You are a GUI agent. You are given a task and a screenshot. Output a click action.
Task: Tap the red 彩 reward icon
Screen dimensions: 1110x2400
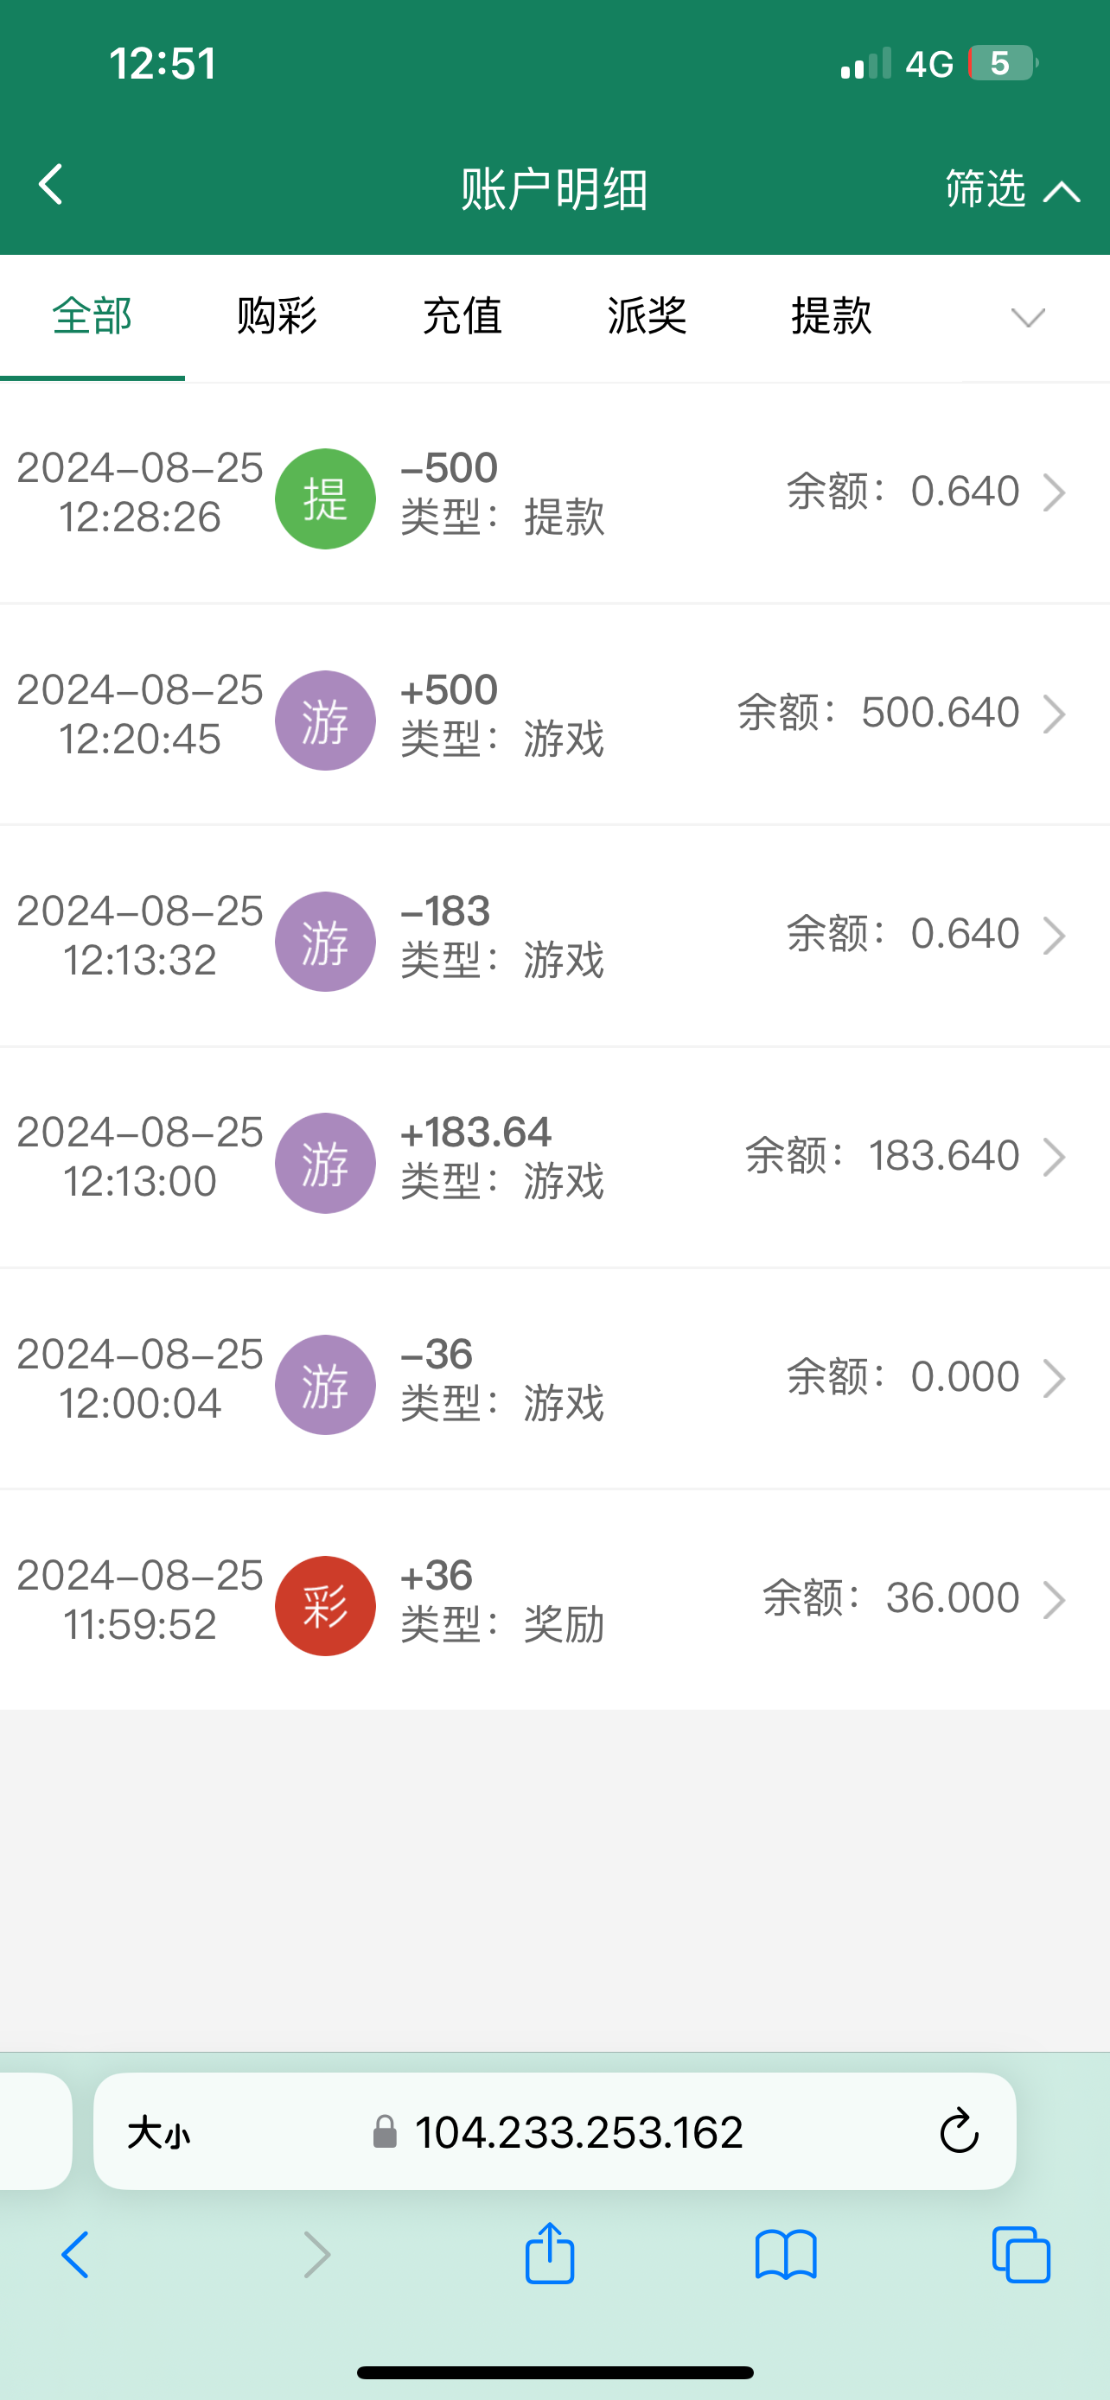(325, 1605)
